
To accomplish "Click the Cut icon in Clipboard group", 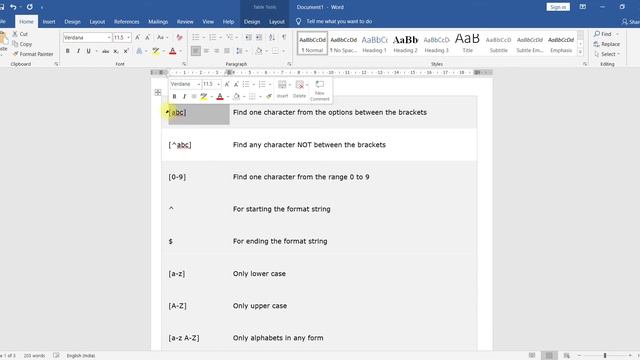I will tap(15, 34).
